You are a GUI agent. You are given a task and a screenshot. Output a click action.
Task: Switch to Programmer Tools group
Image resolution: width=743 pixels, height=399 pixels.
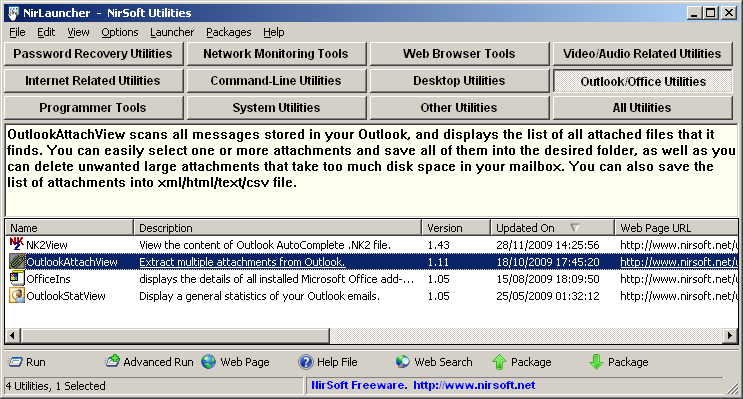93,108
